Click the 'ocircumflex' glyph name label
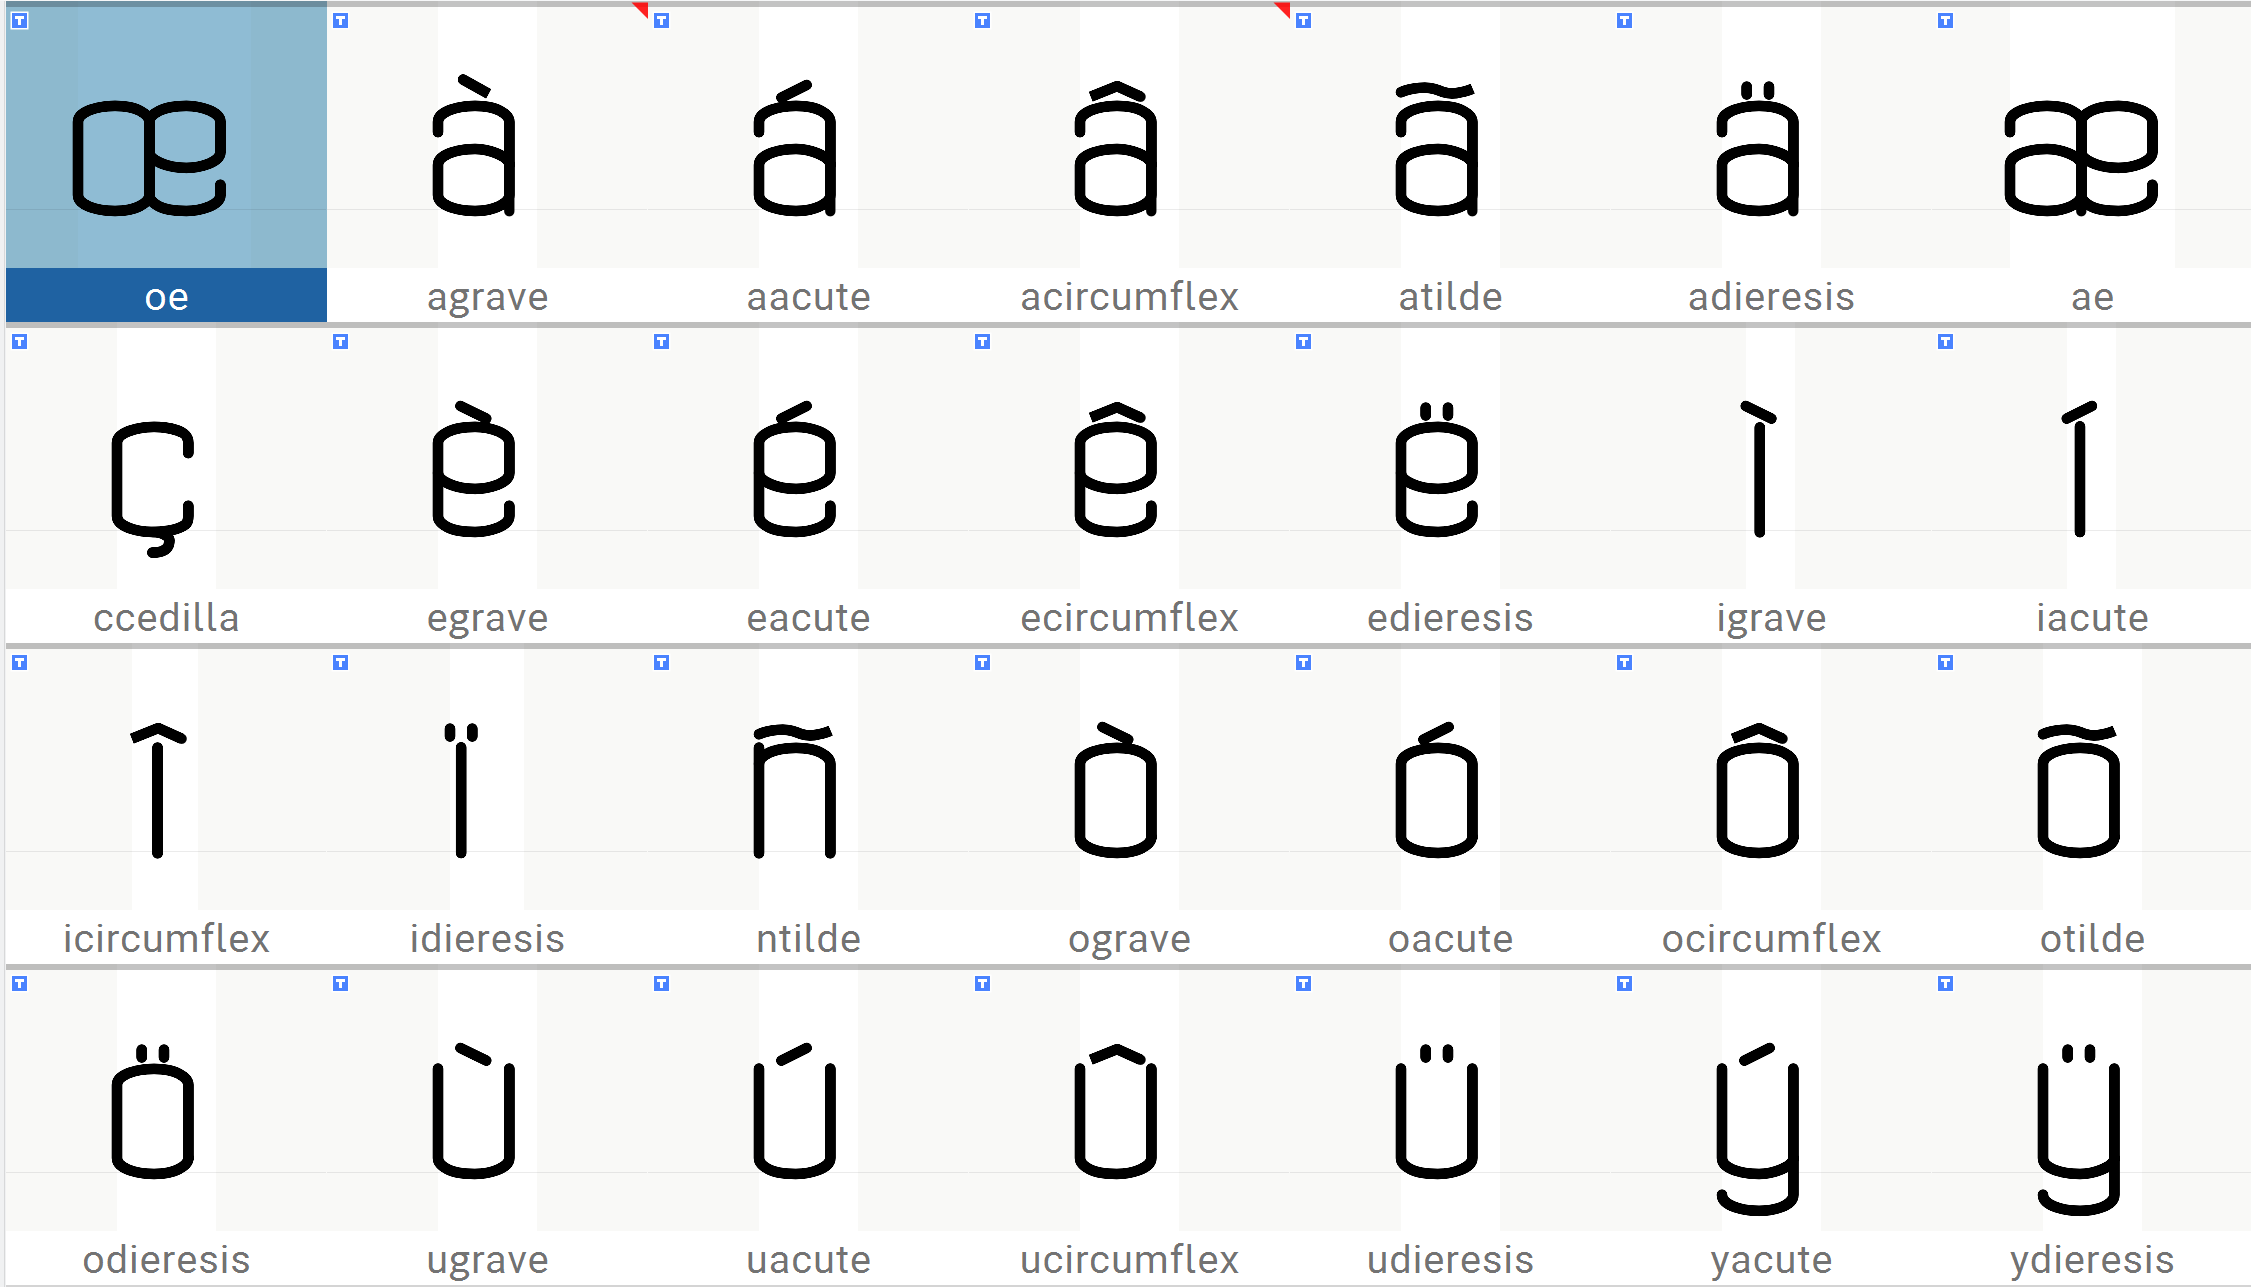This screenshot has height=1287, width=2251. 1771,939
